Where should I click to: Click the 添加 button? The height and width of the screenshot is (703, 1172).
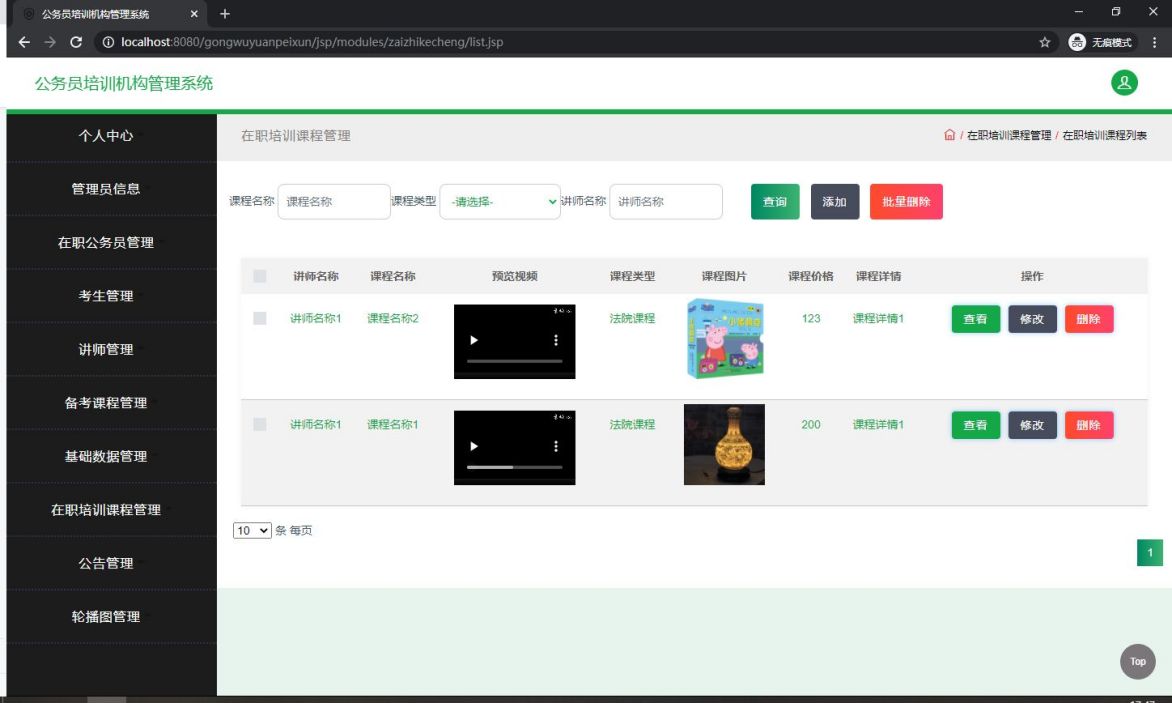tap(835, 202)
